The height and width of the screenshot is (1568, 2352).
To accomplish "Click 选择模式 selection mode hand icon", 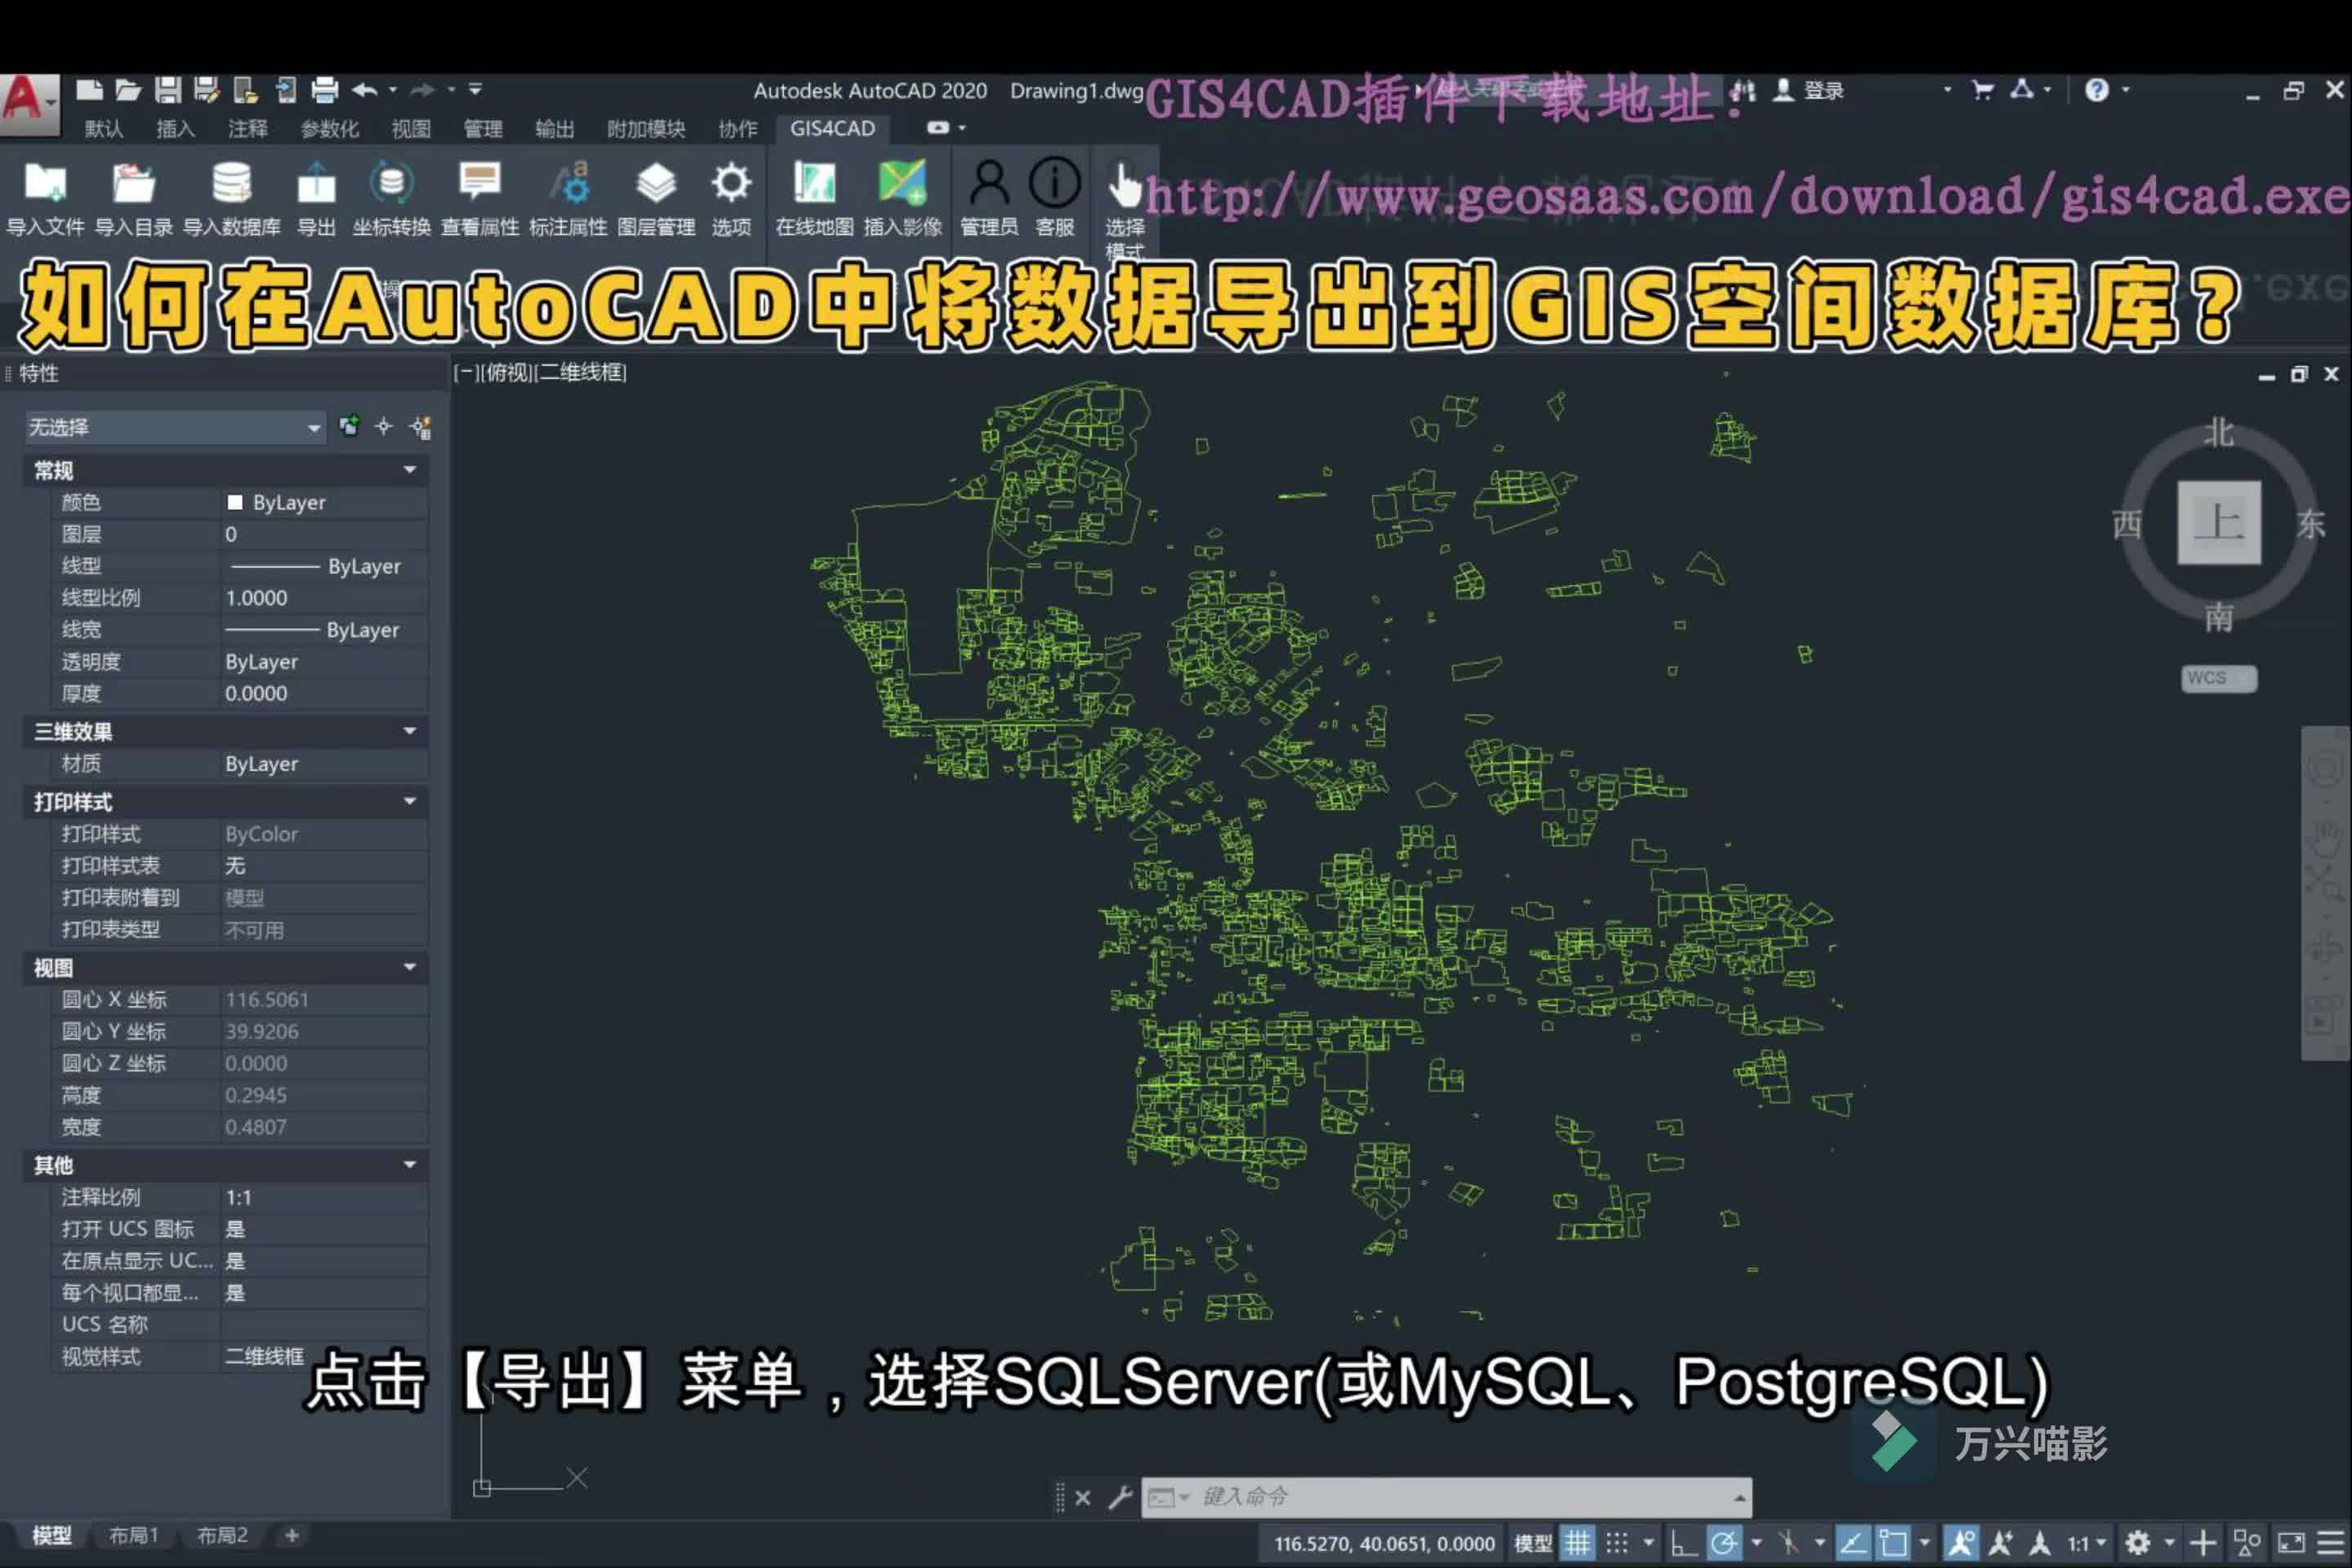I will [1125, 186].
